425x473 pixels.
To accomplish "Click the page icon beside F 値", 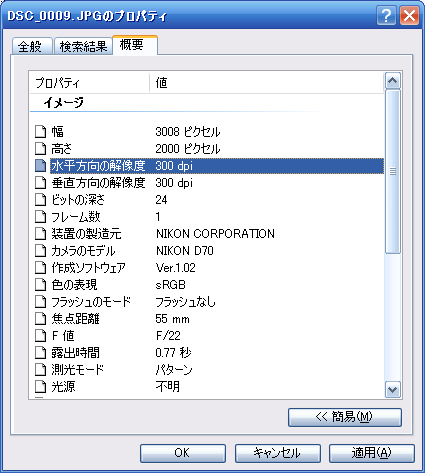I will [x=40, y=336].
